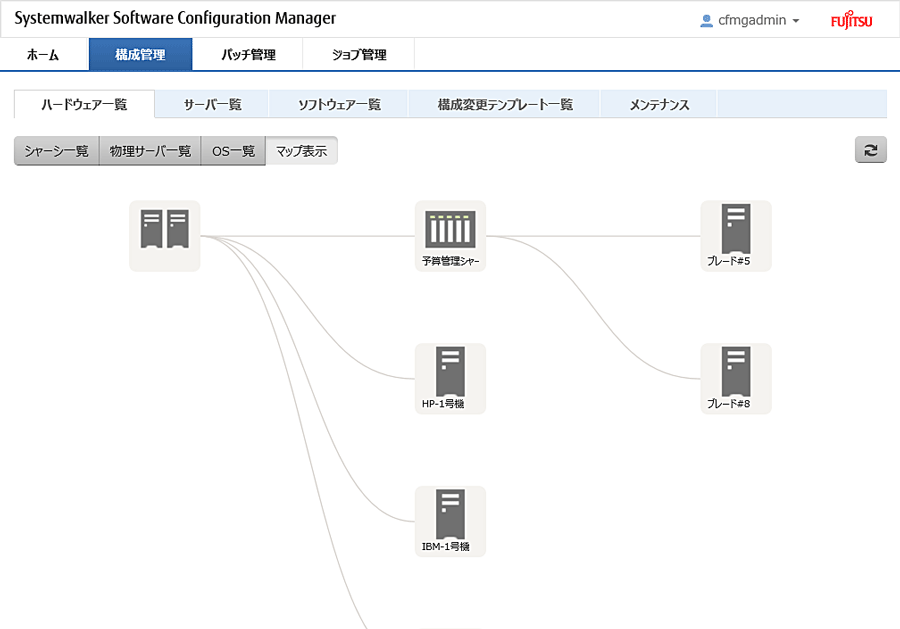The width and height of the screenshot is (900, 629).
Task: Click the HP-1号機 node label
Action: [443, 404]
